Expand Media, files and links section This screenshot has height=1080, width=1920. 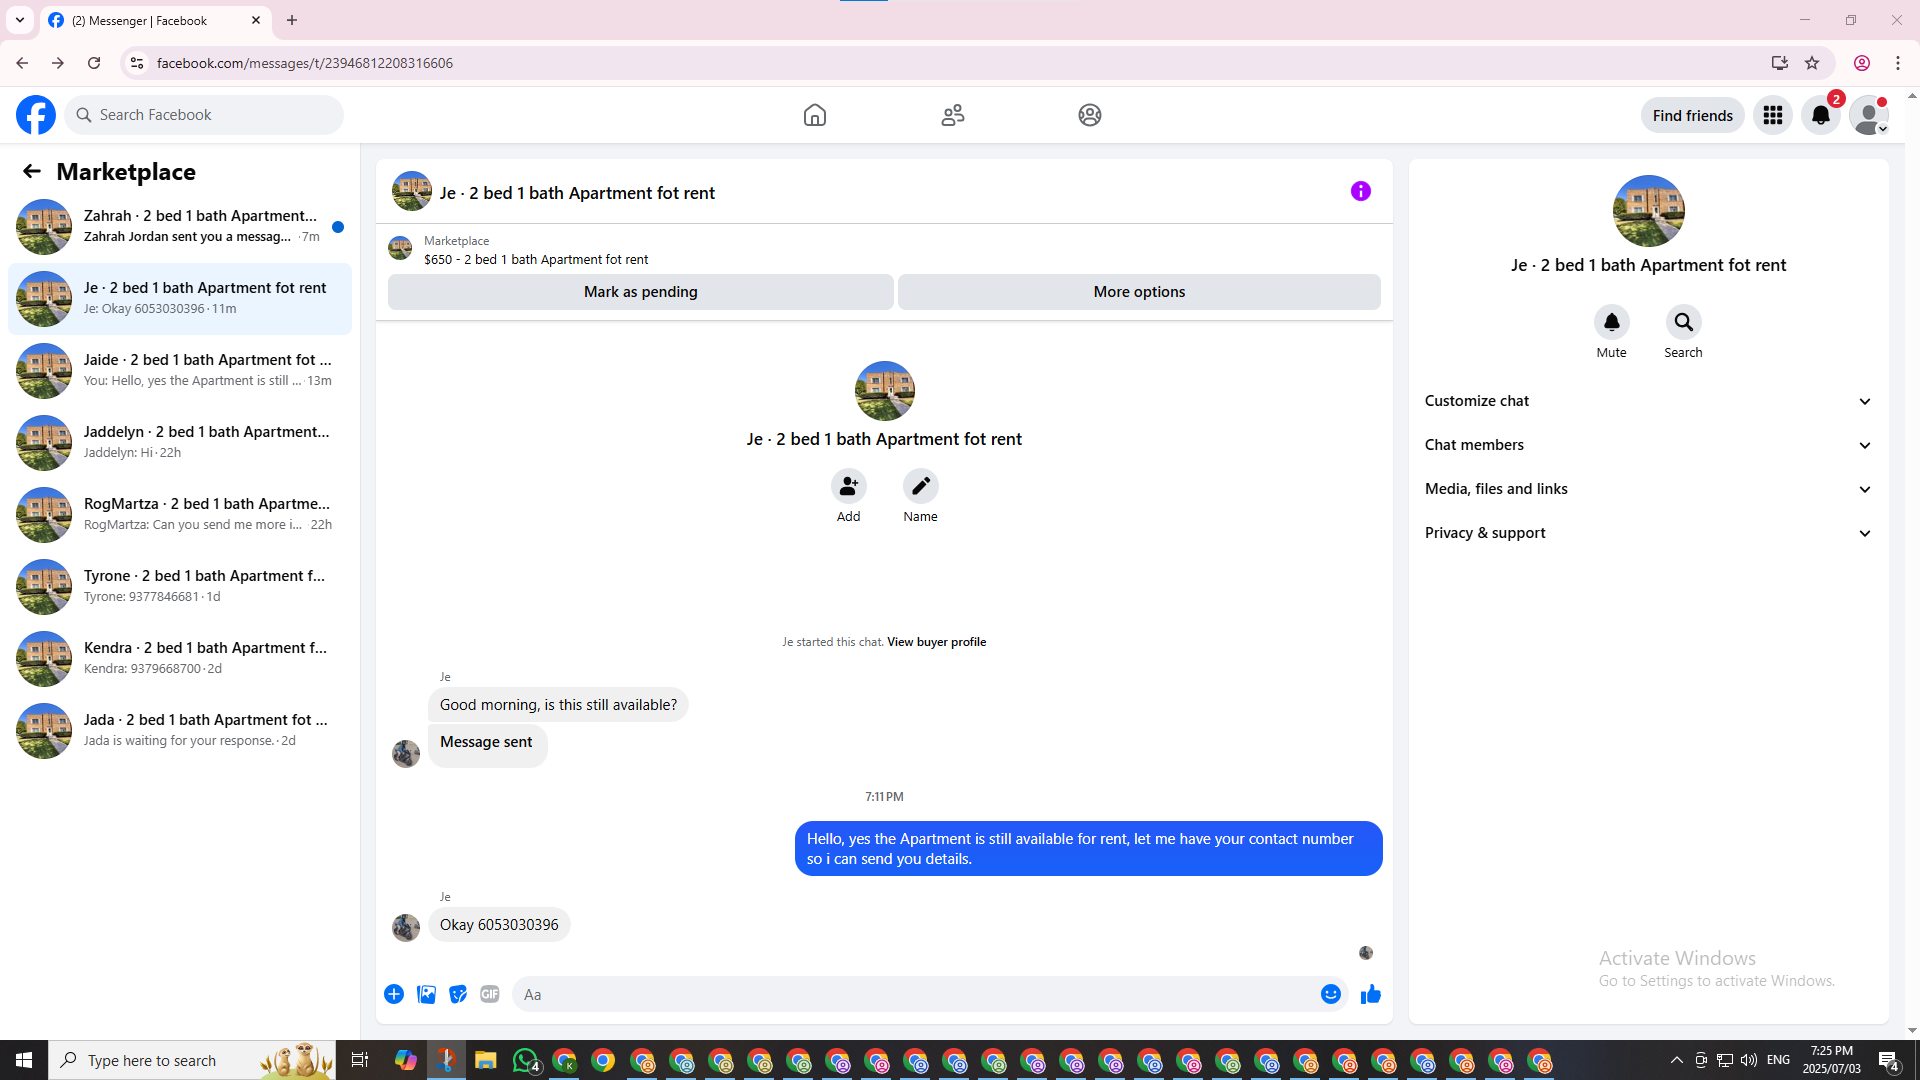[x=1647, y=489]
